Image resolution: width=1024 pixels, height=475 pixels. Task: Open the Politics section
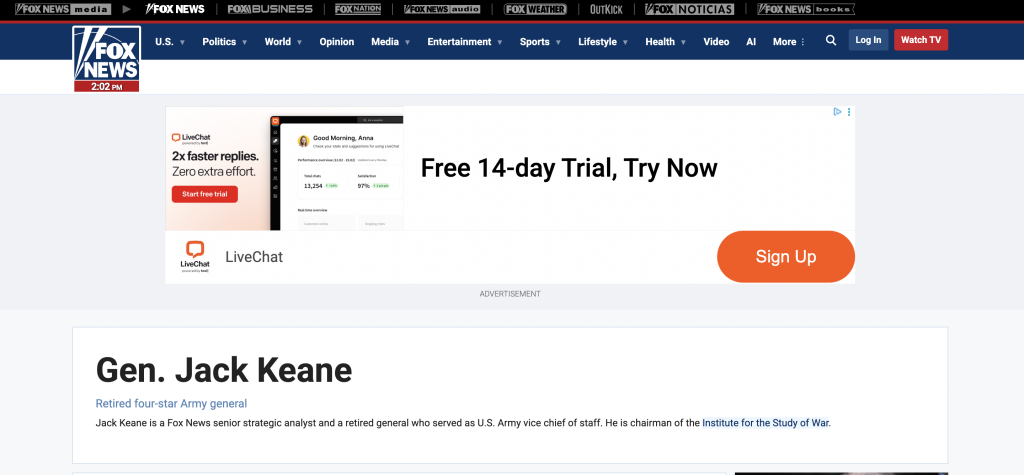pyautogui.click(x=219, y=41)
